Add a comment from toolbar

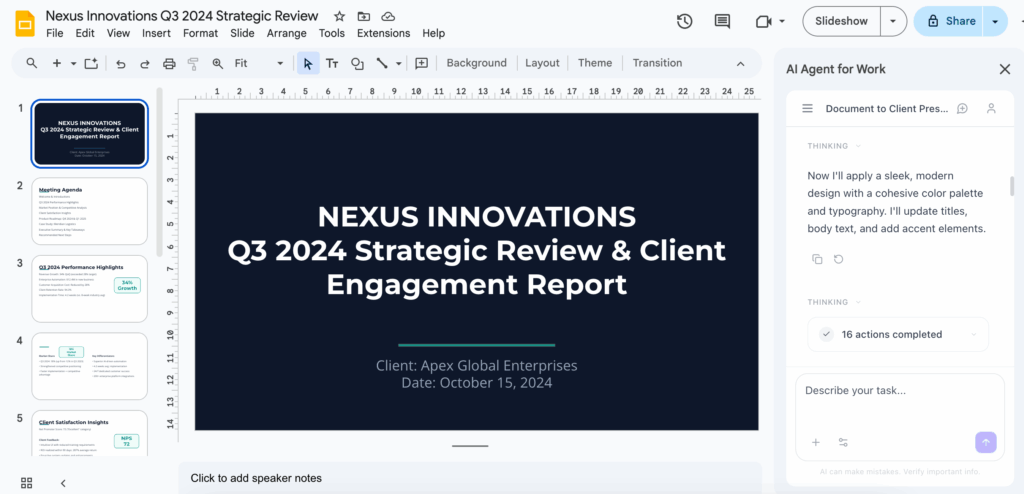tap(422, 63)
